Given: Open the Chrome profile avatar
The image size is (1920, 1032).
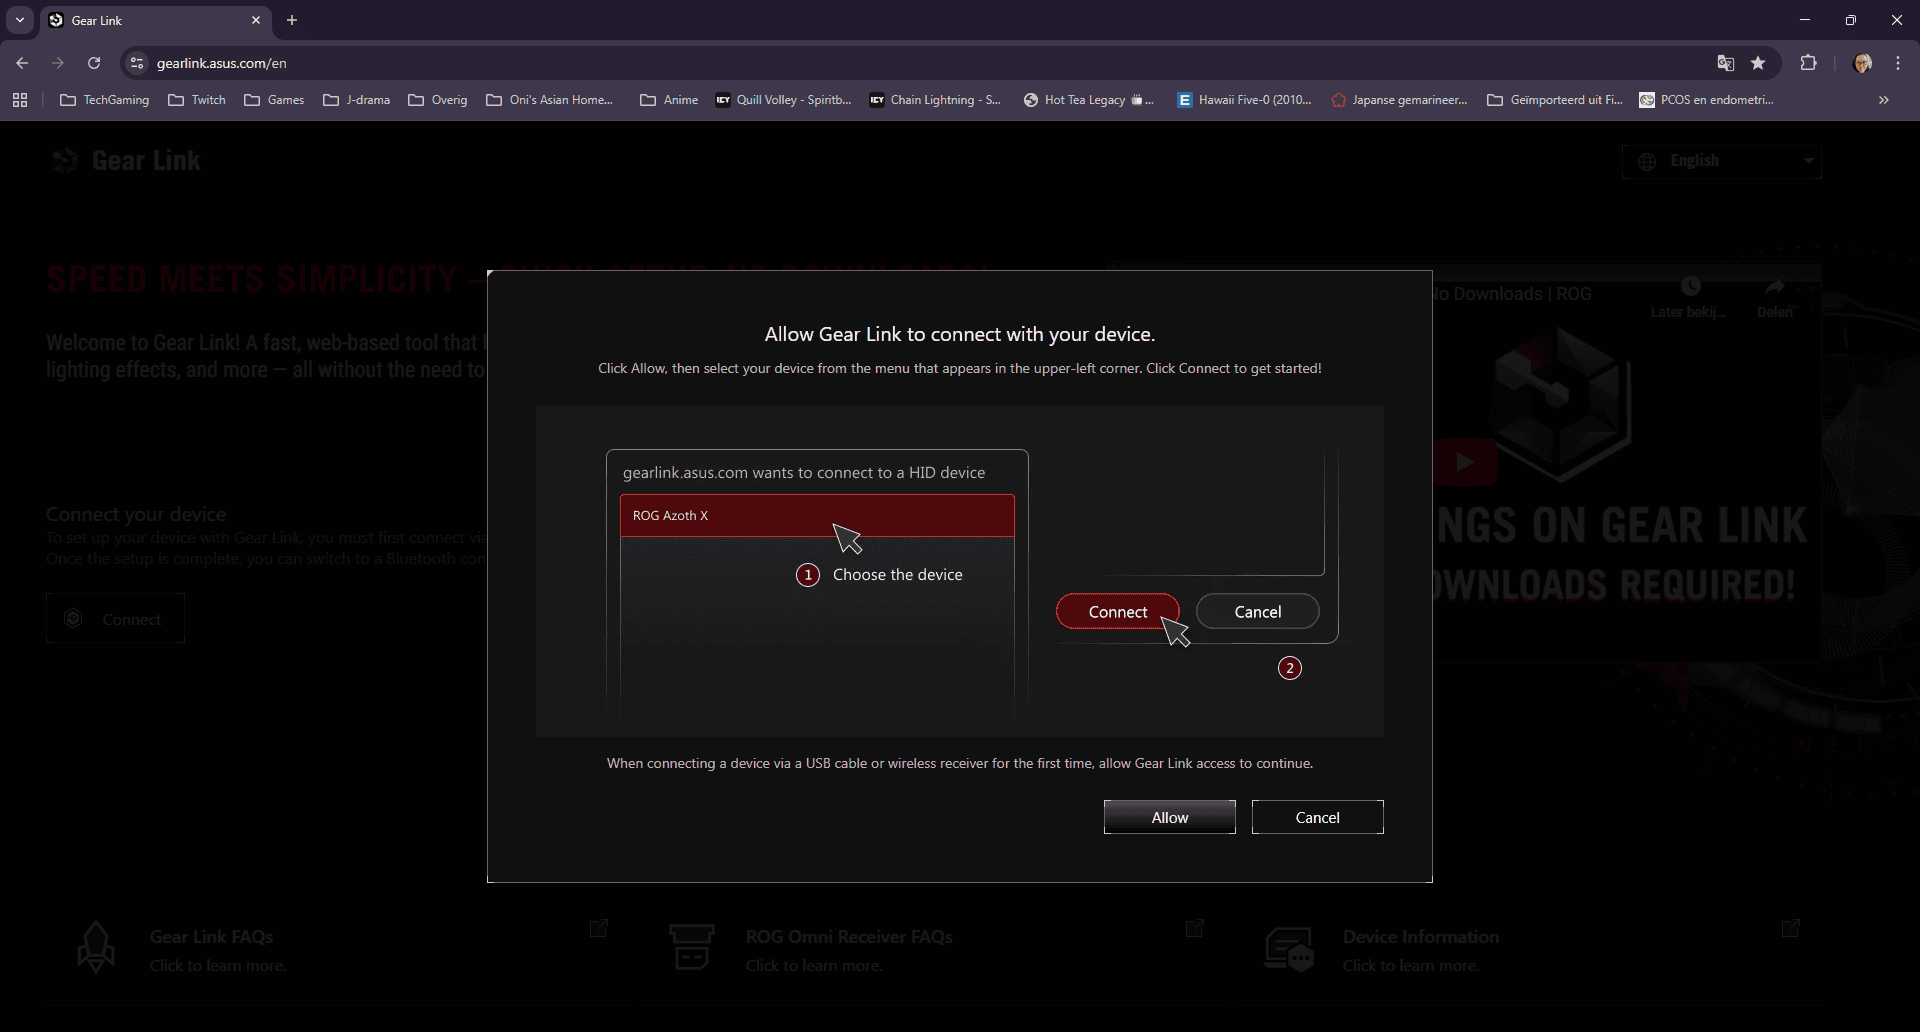Looking at the screenshot, I should click(x=1862, y=63).
